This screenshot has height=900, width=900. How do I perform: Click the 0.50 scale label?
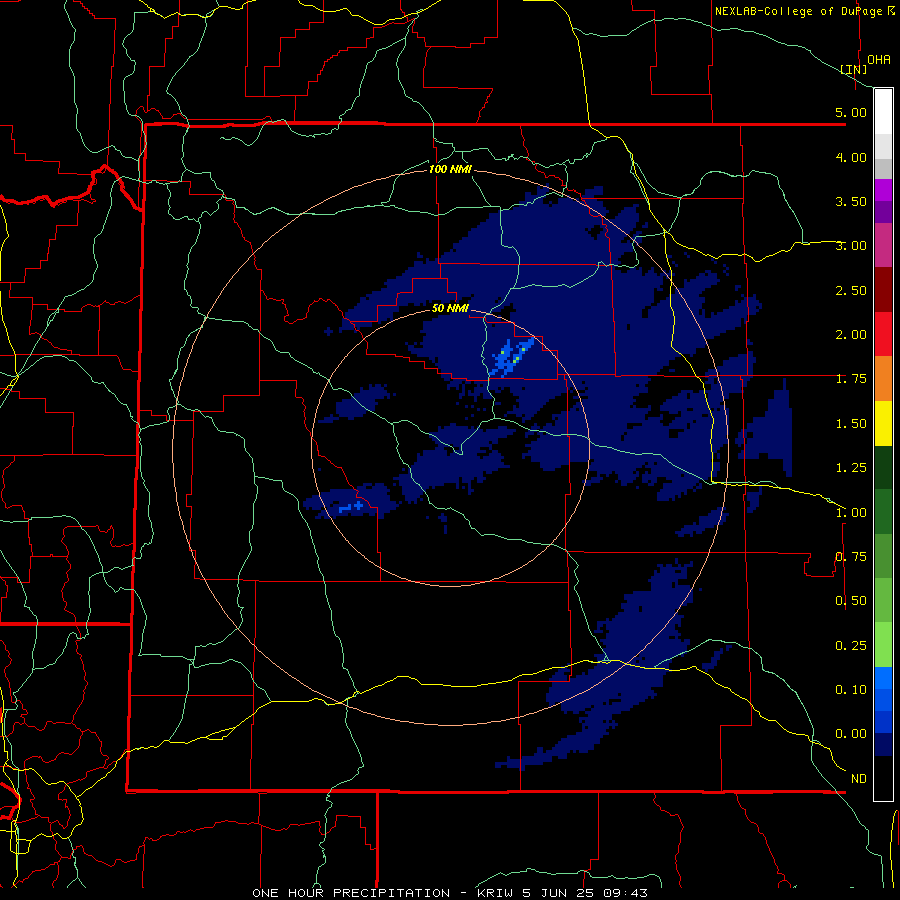[x=851, y=601]
